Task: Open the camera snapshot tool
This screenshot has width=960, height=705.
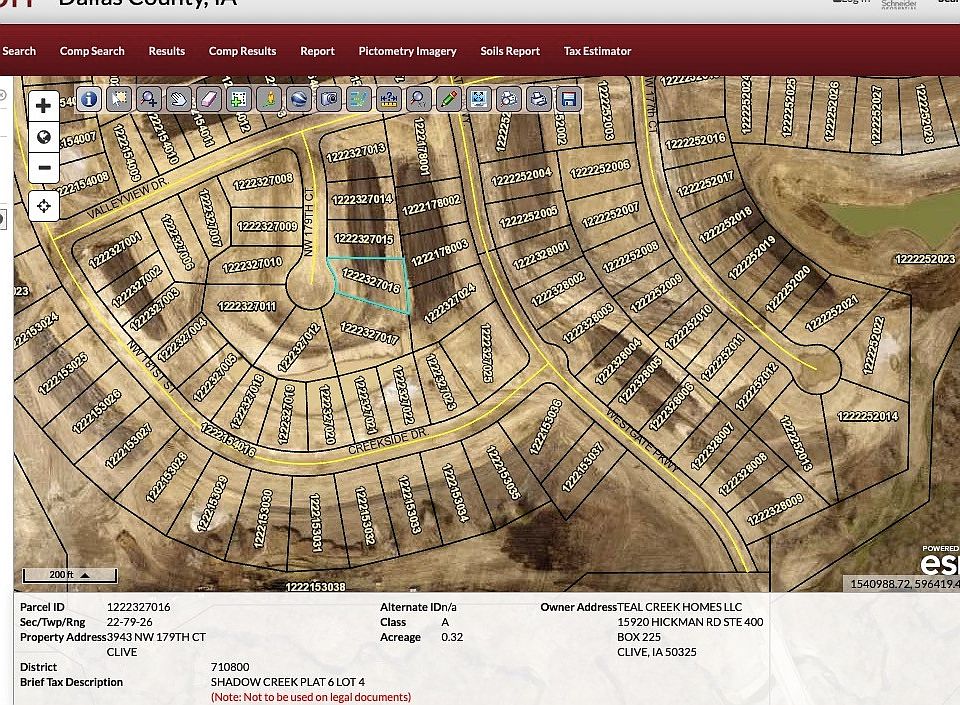Action: coord(329,99)
